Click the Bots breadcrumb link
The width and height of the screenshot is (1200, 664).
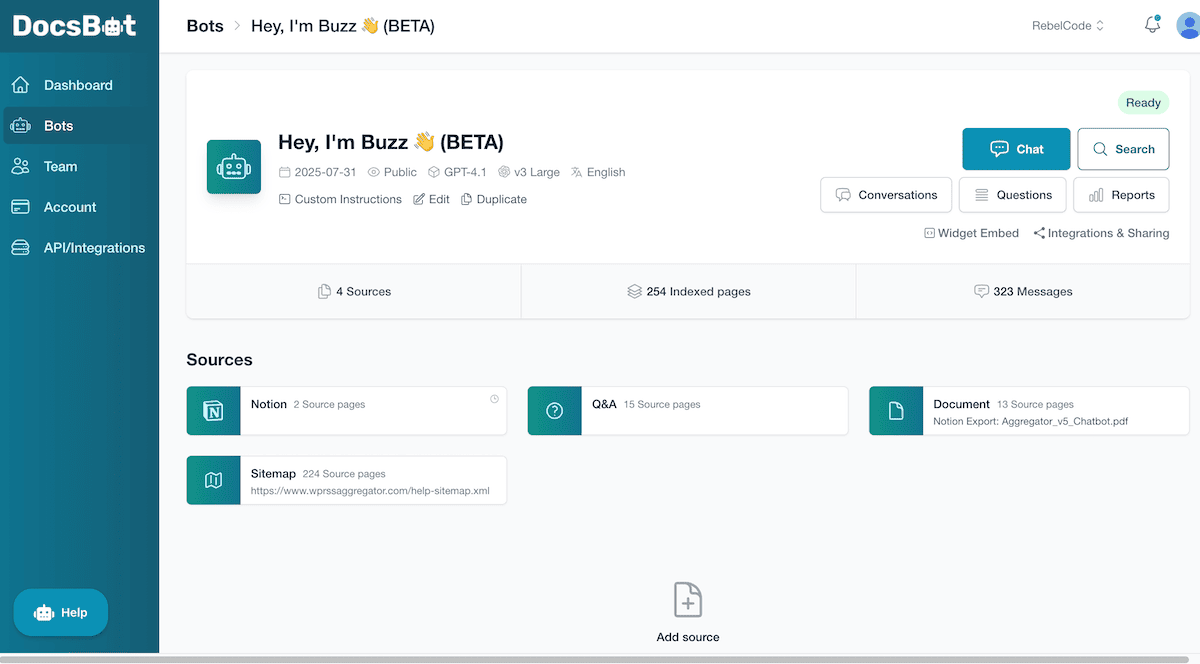(205, 26)
